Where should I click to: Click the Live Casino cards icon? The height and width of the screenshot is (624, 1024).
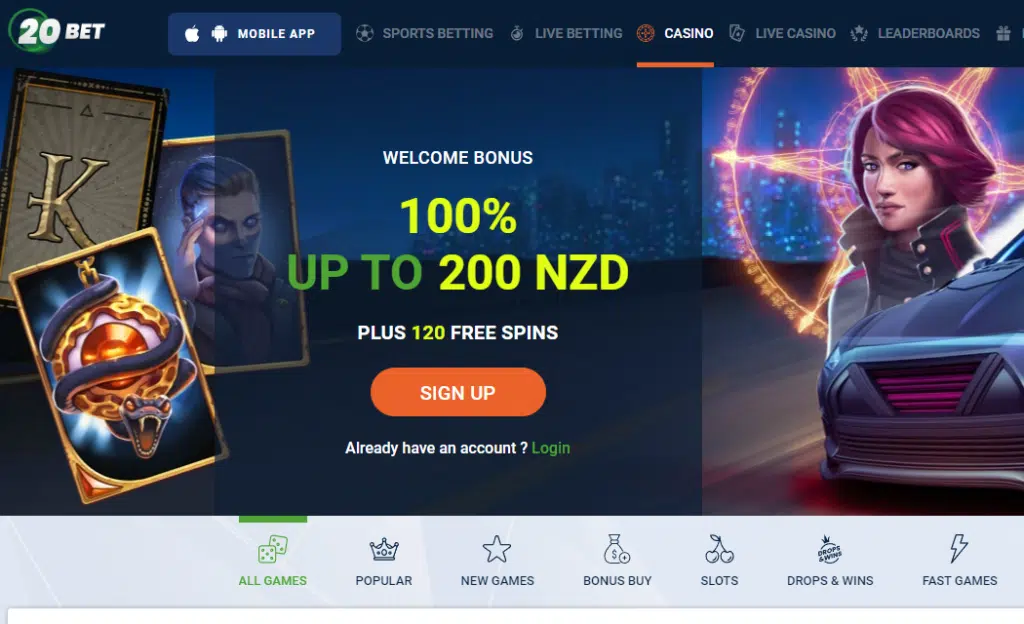click(x=737, y=33)
